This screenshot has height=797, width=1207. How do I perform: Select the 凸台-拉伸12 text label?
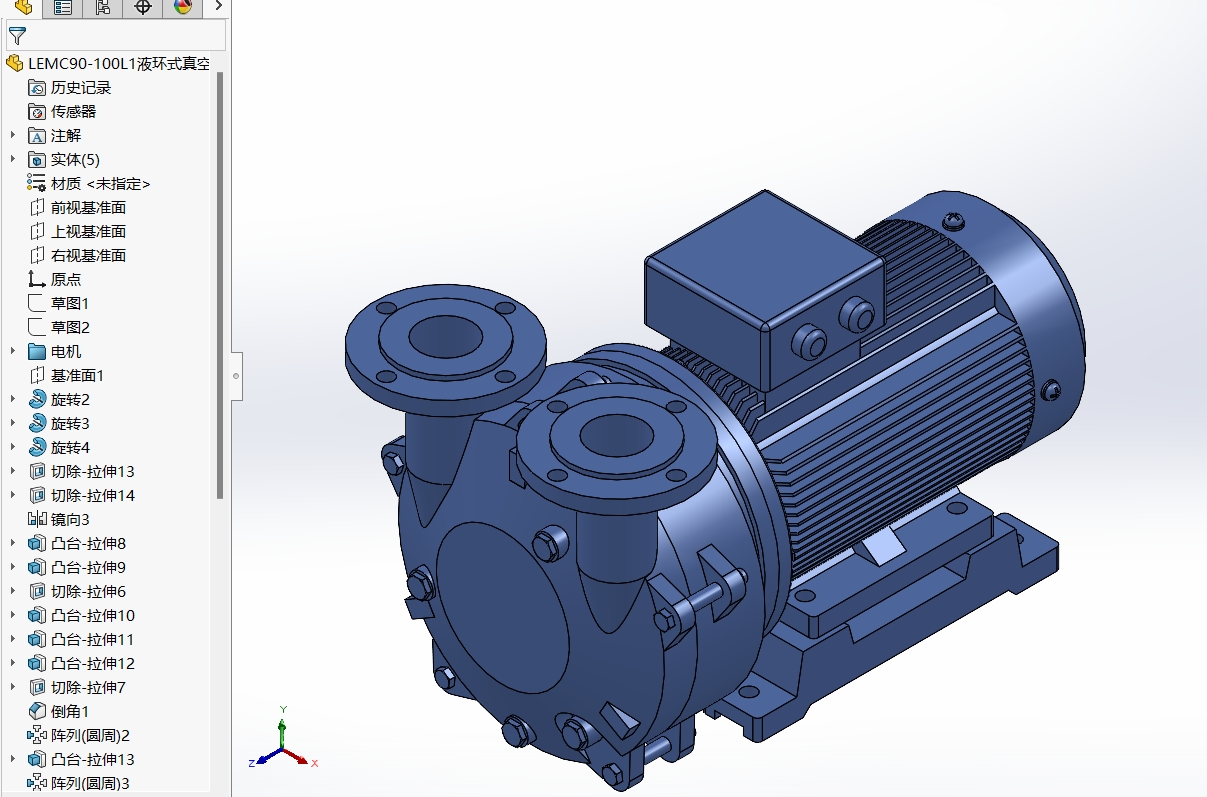tap(92, 663)
